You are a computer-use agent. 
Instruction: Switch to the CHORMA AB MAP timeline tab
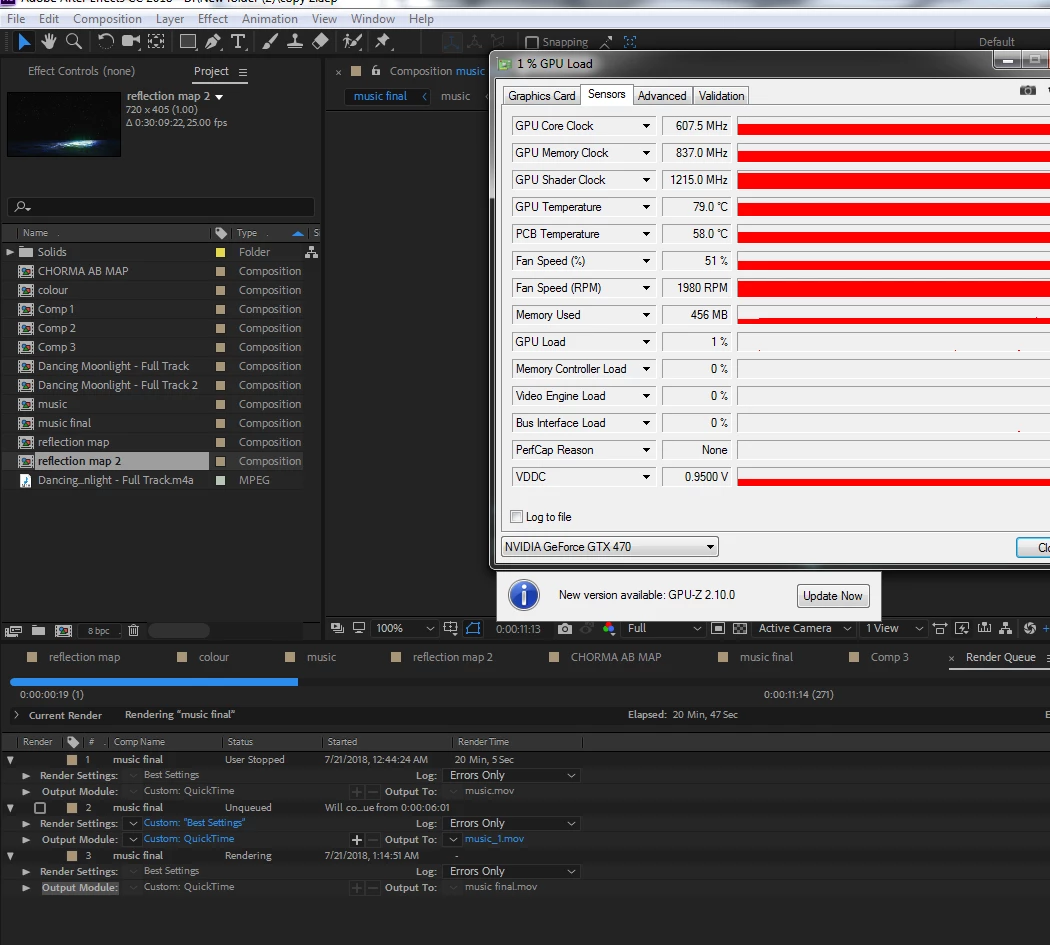615,657
